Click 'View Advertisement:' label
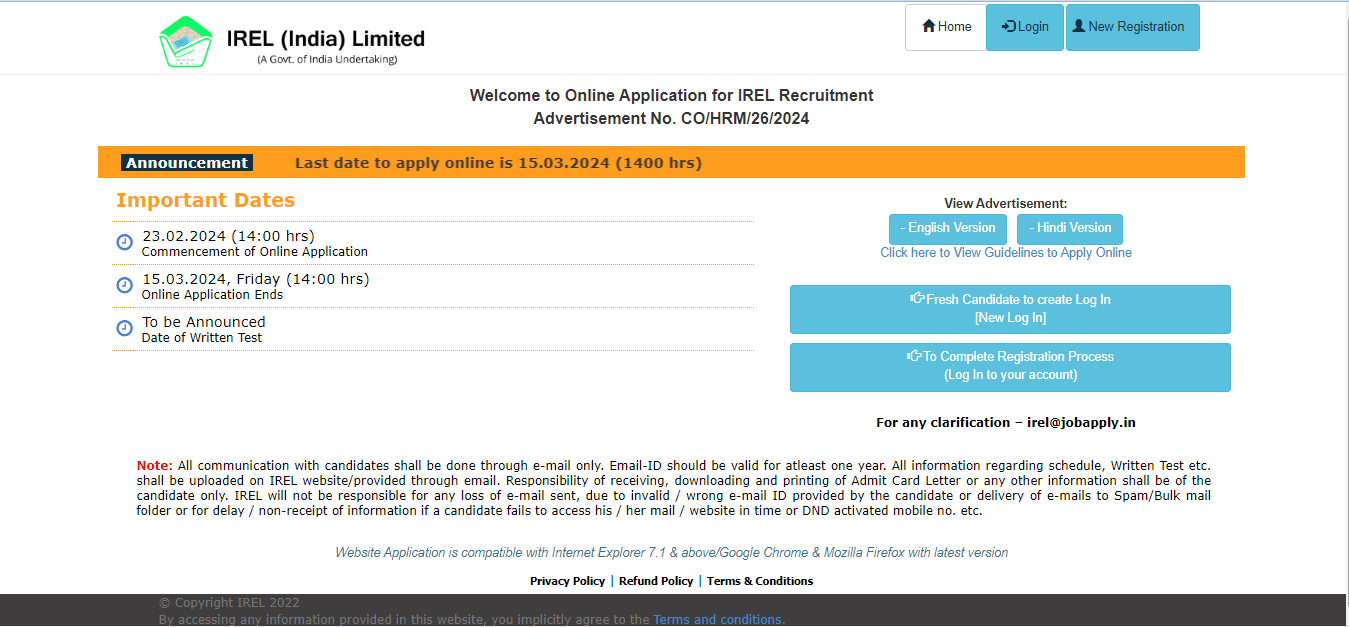1349x627 pixels. point(1006,204)
